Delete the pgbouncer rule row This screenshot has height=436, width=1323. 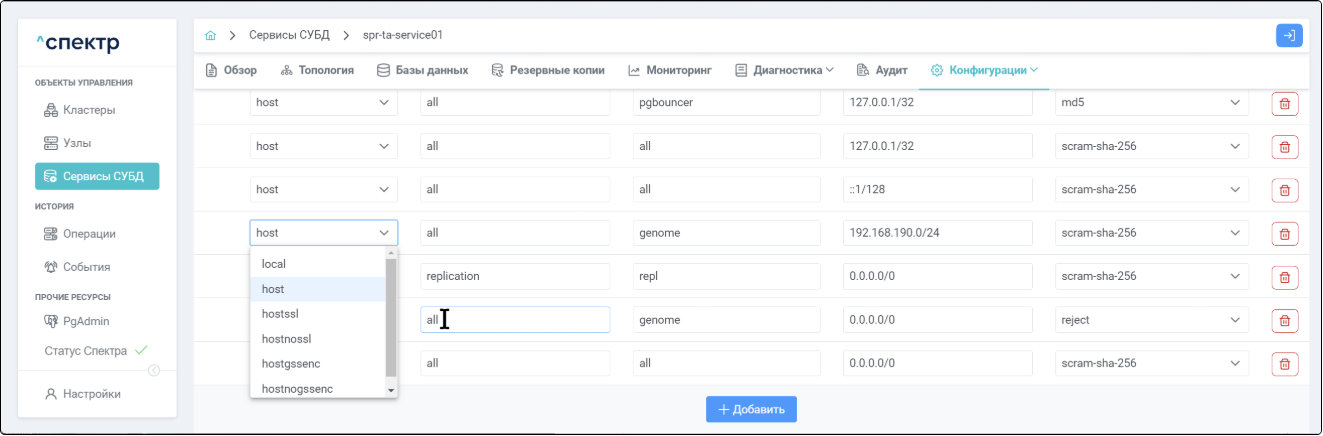1284,104
